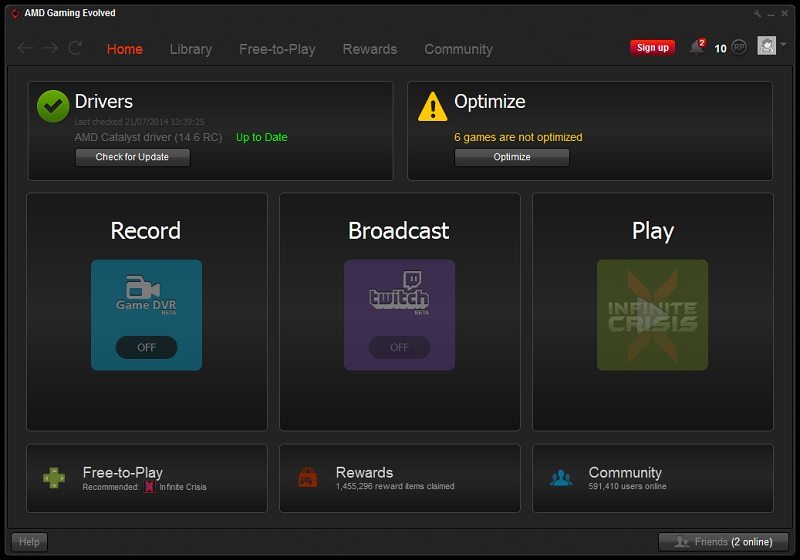Viewport: 800px width, 560px height.
Task: Open settings wrench icon in title bar
Action: click(757, 14)
